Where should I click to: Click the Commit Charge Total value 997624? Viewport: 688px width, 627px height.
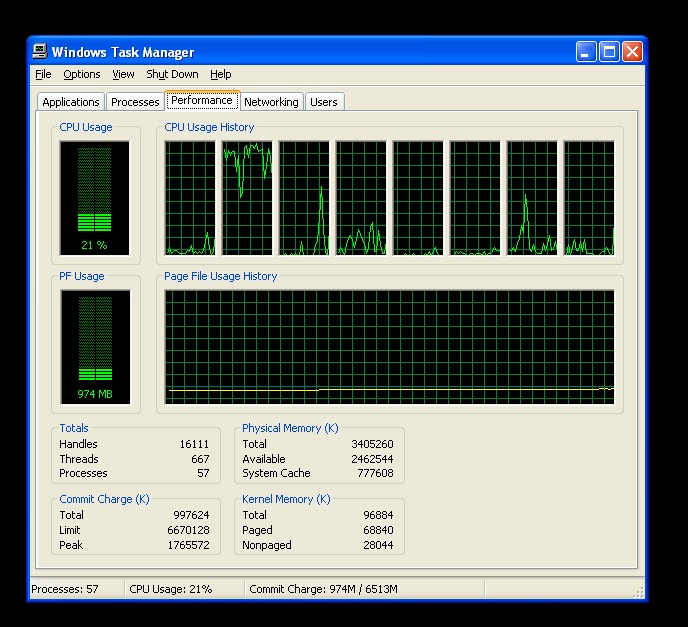click(191, 515)
